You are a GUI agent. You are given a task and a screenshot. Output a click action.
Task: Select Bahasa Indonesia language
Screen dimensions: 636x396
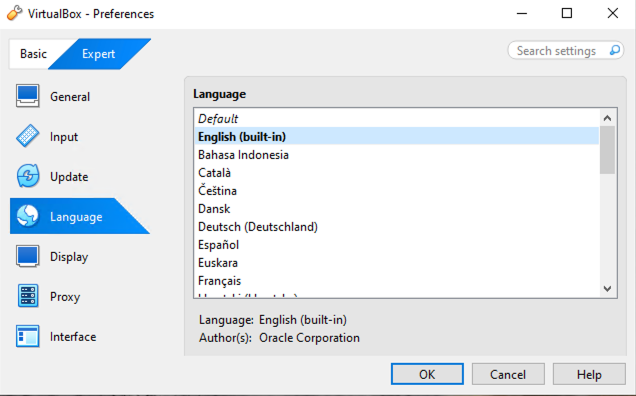(396, 155)
